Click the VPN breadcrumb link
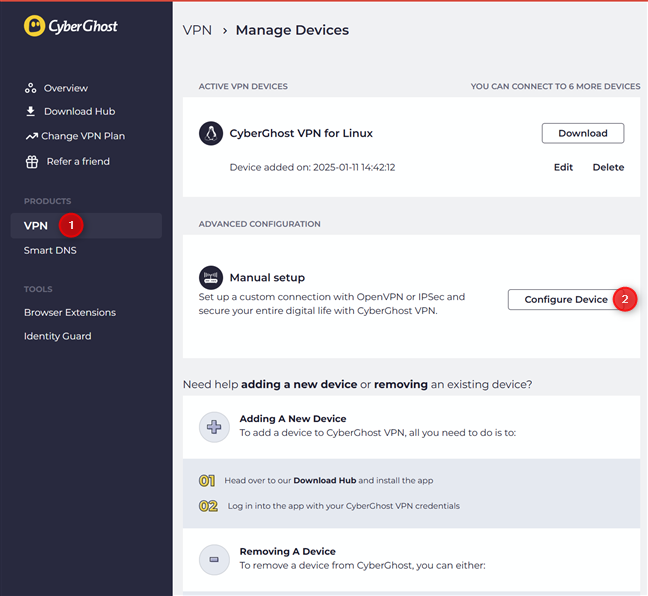The width and height of the screenshot is (648, 596). (197, 30)
